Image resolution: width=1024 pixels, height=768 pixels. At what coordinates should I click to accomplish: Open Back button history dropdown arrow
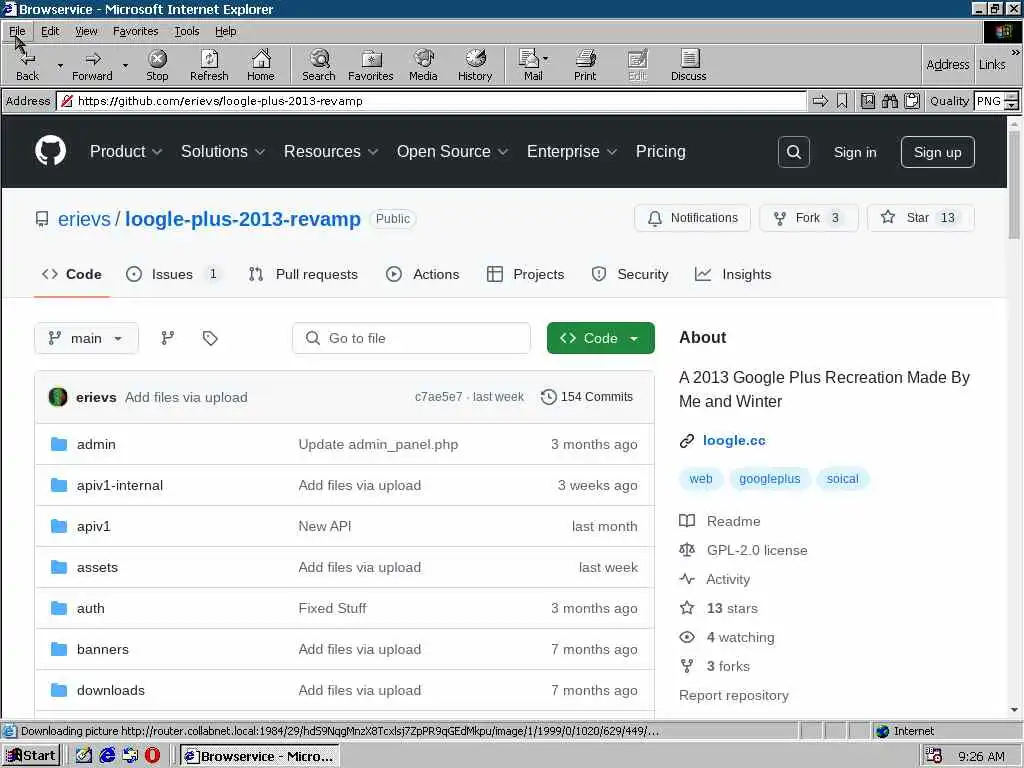[60, 65]
